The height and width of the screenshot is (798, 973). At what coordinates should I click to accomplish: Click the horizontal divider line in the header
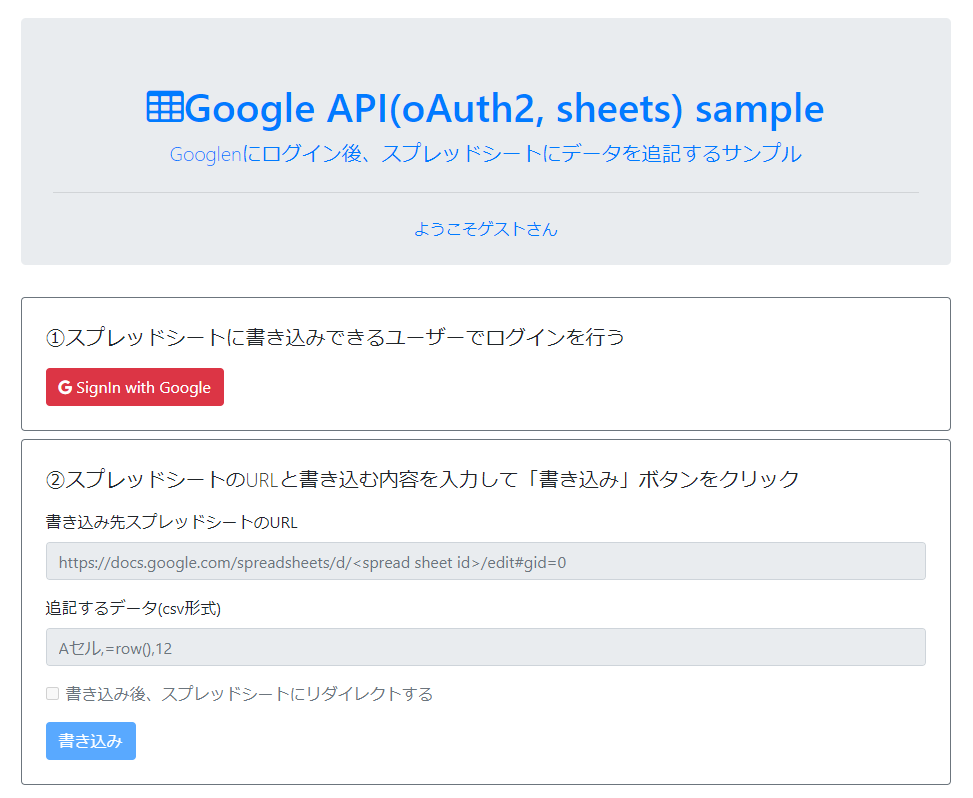coord(486,192)
